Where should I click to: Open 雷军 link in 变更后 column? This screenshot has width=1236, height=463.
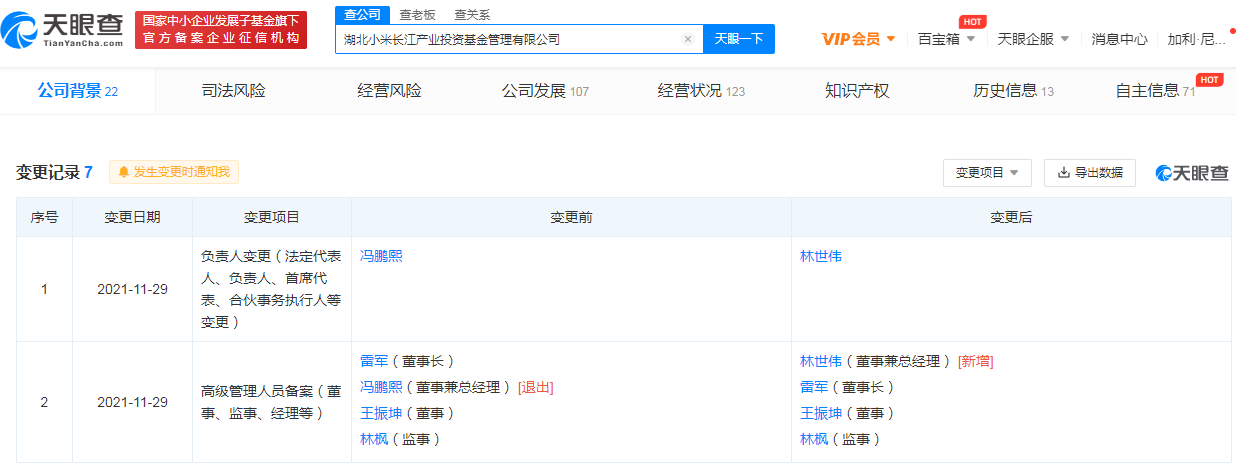point(814,387)
